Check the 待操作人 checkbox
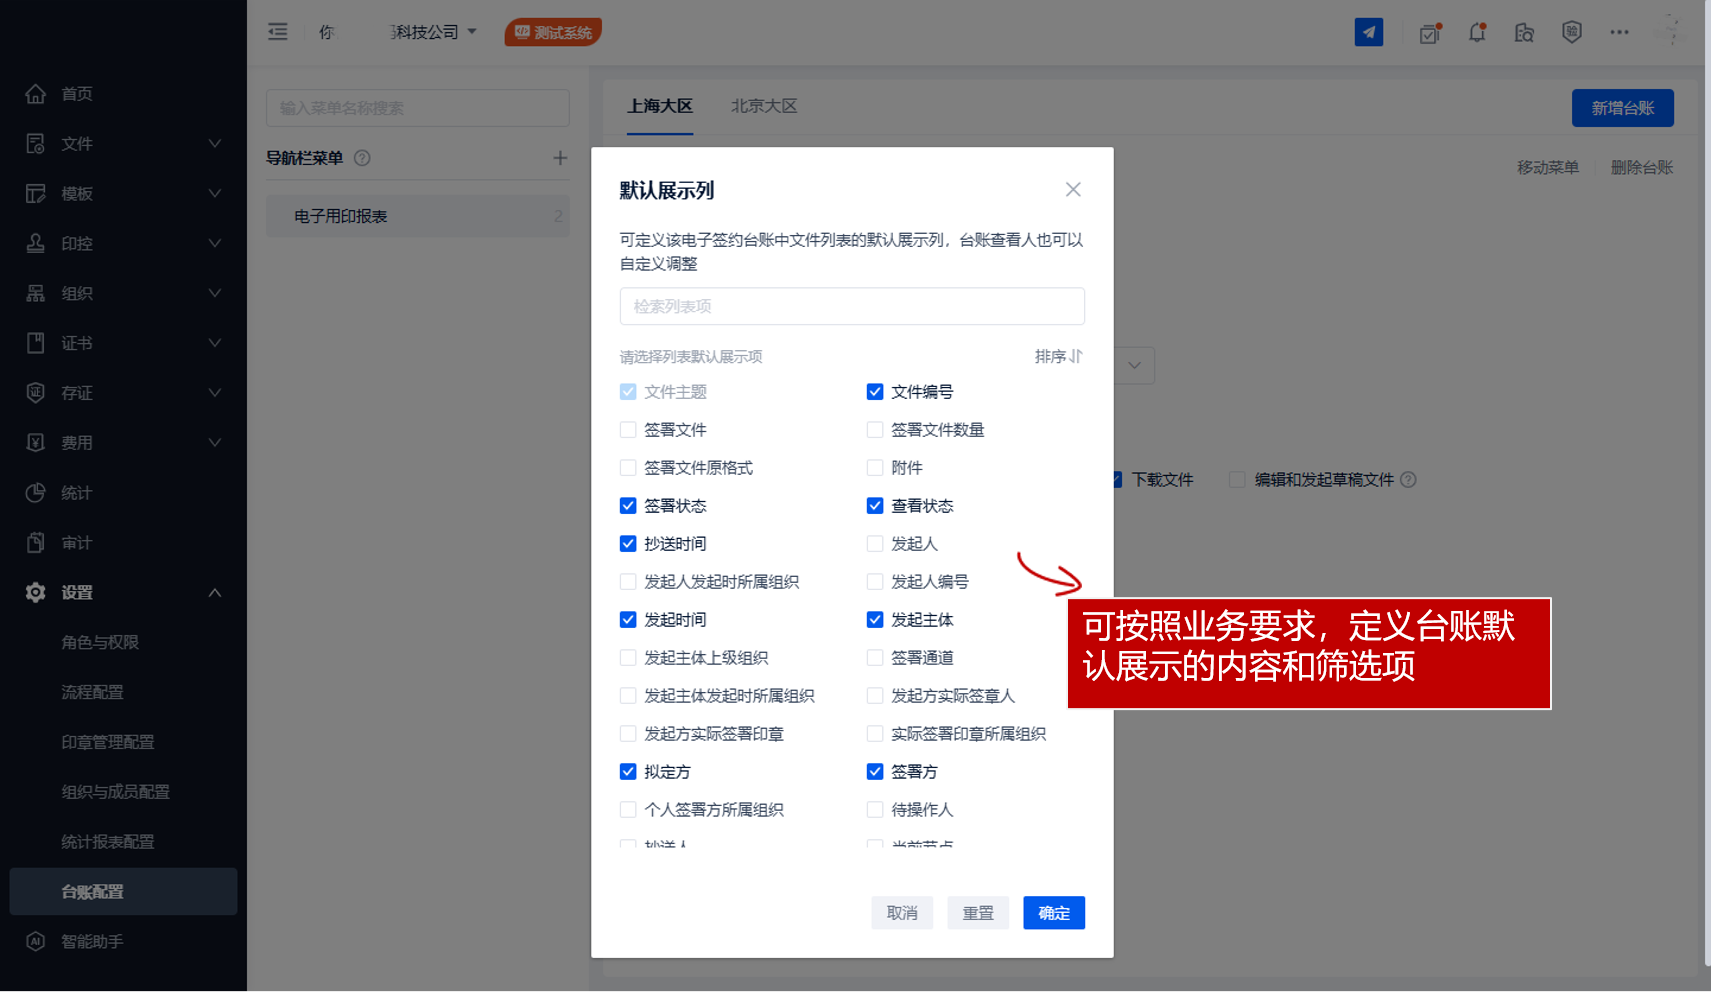Image resolution: width=1711 pixels, height=992 pixels. point(875,810)
